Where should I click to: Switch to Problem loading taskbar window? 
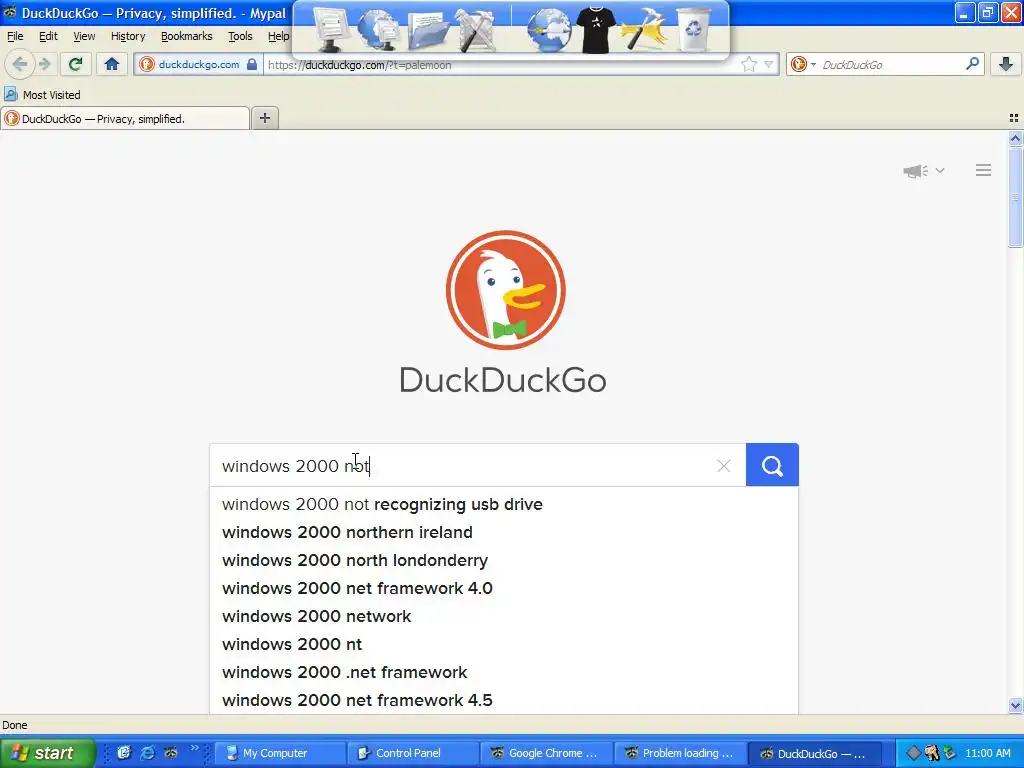coord(680,753)
